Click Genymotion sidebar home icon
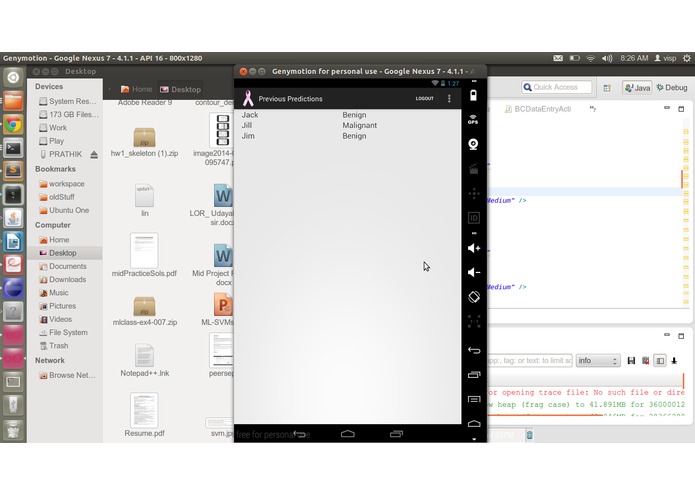Viewport: 695px width, 494px height. coord(474,424)
